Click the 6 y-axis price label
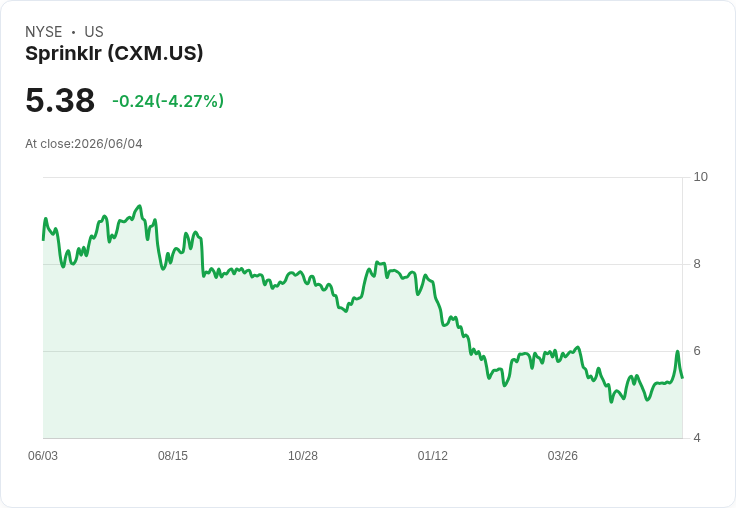 coord(697,351)
